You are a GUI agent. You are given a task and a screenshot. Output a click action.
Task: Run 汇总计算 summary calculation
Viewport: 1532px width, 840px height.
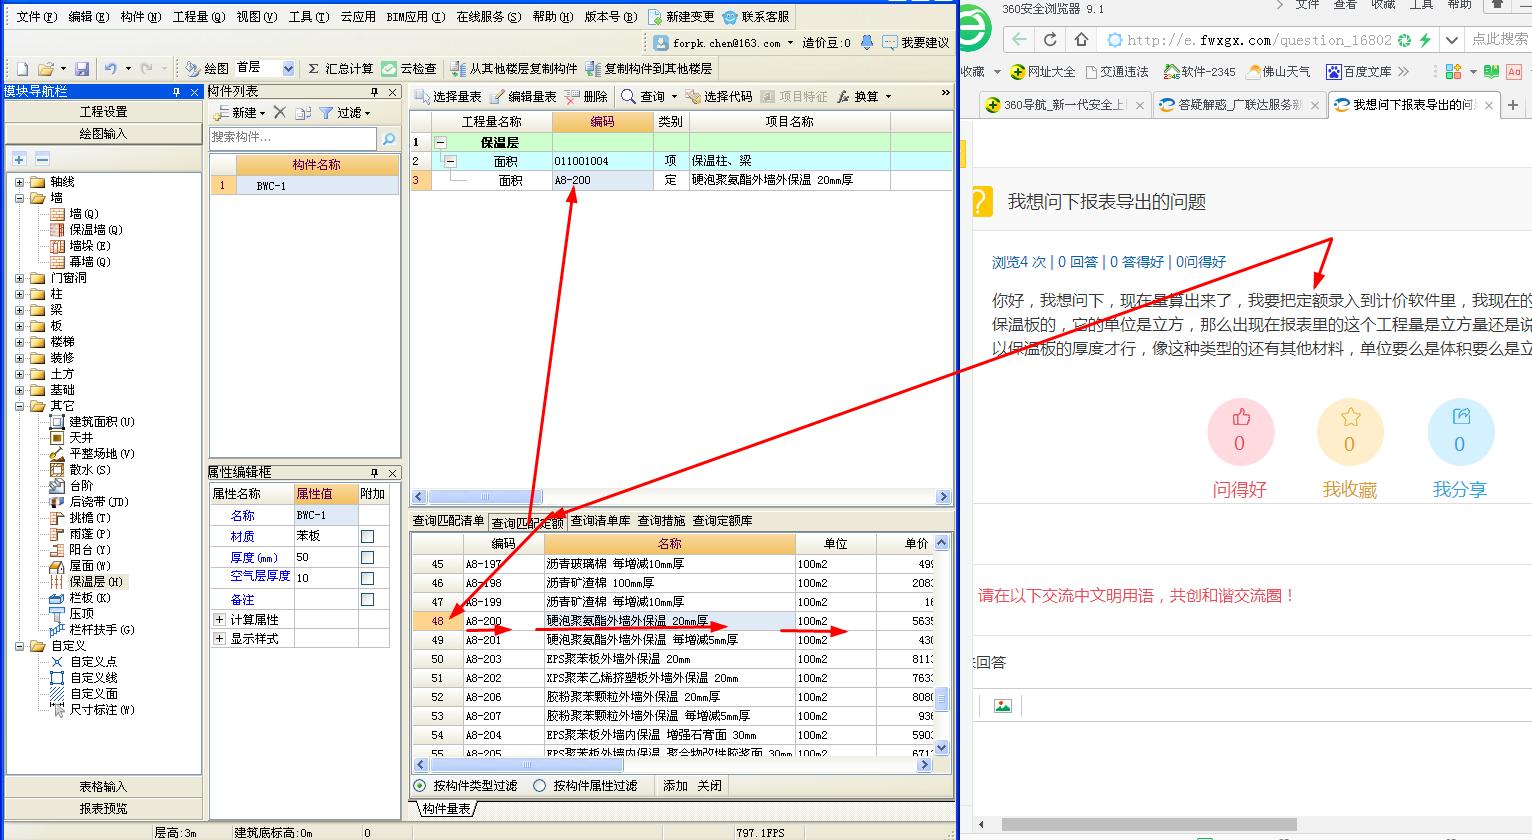point(339,69)
